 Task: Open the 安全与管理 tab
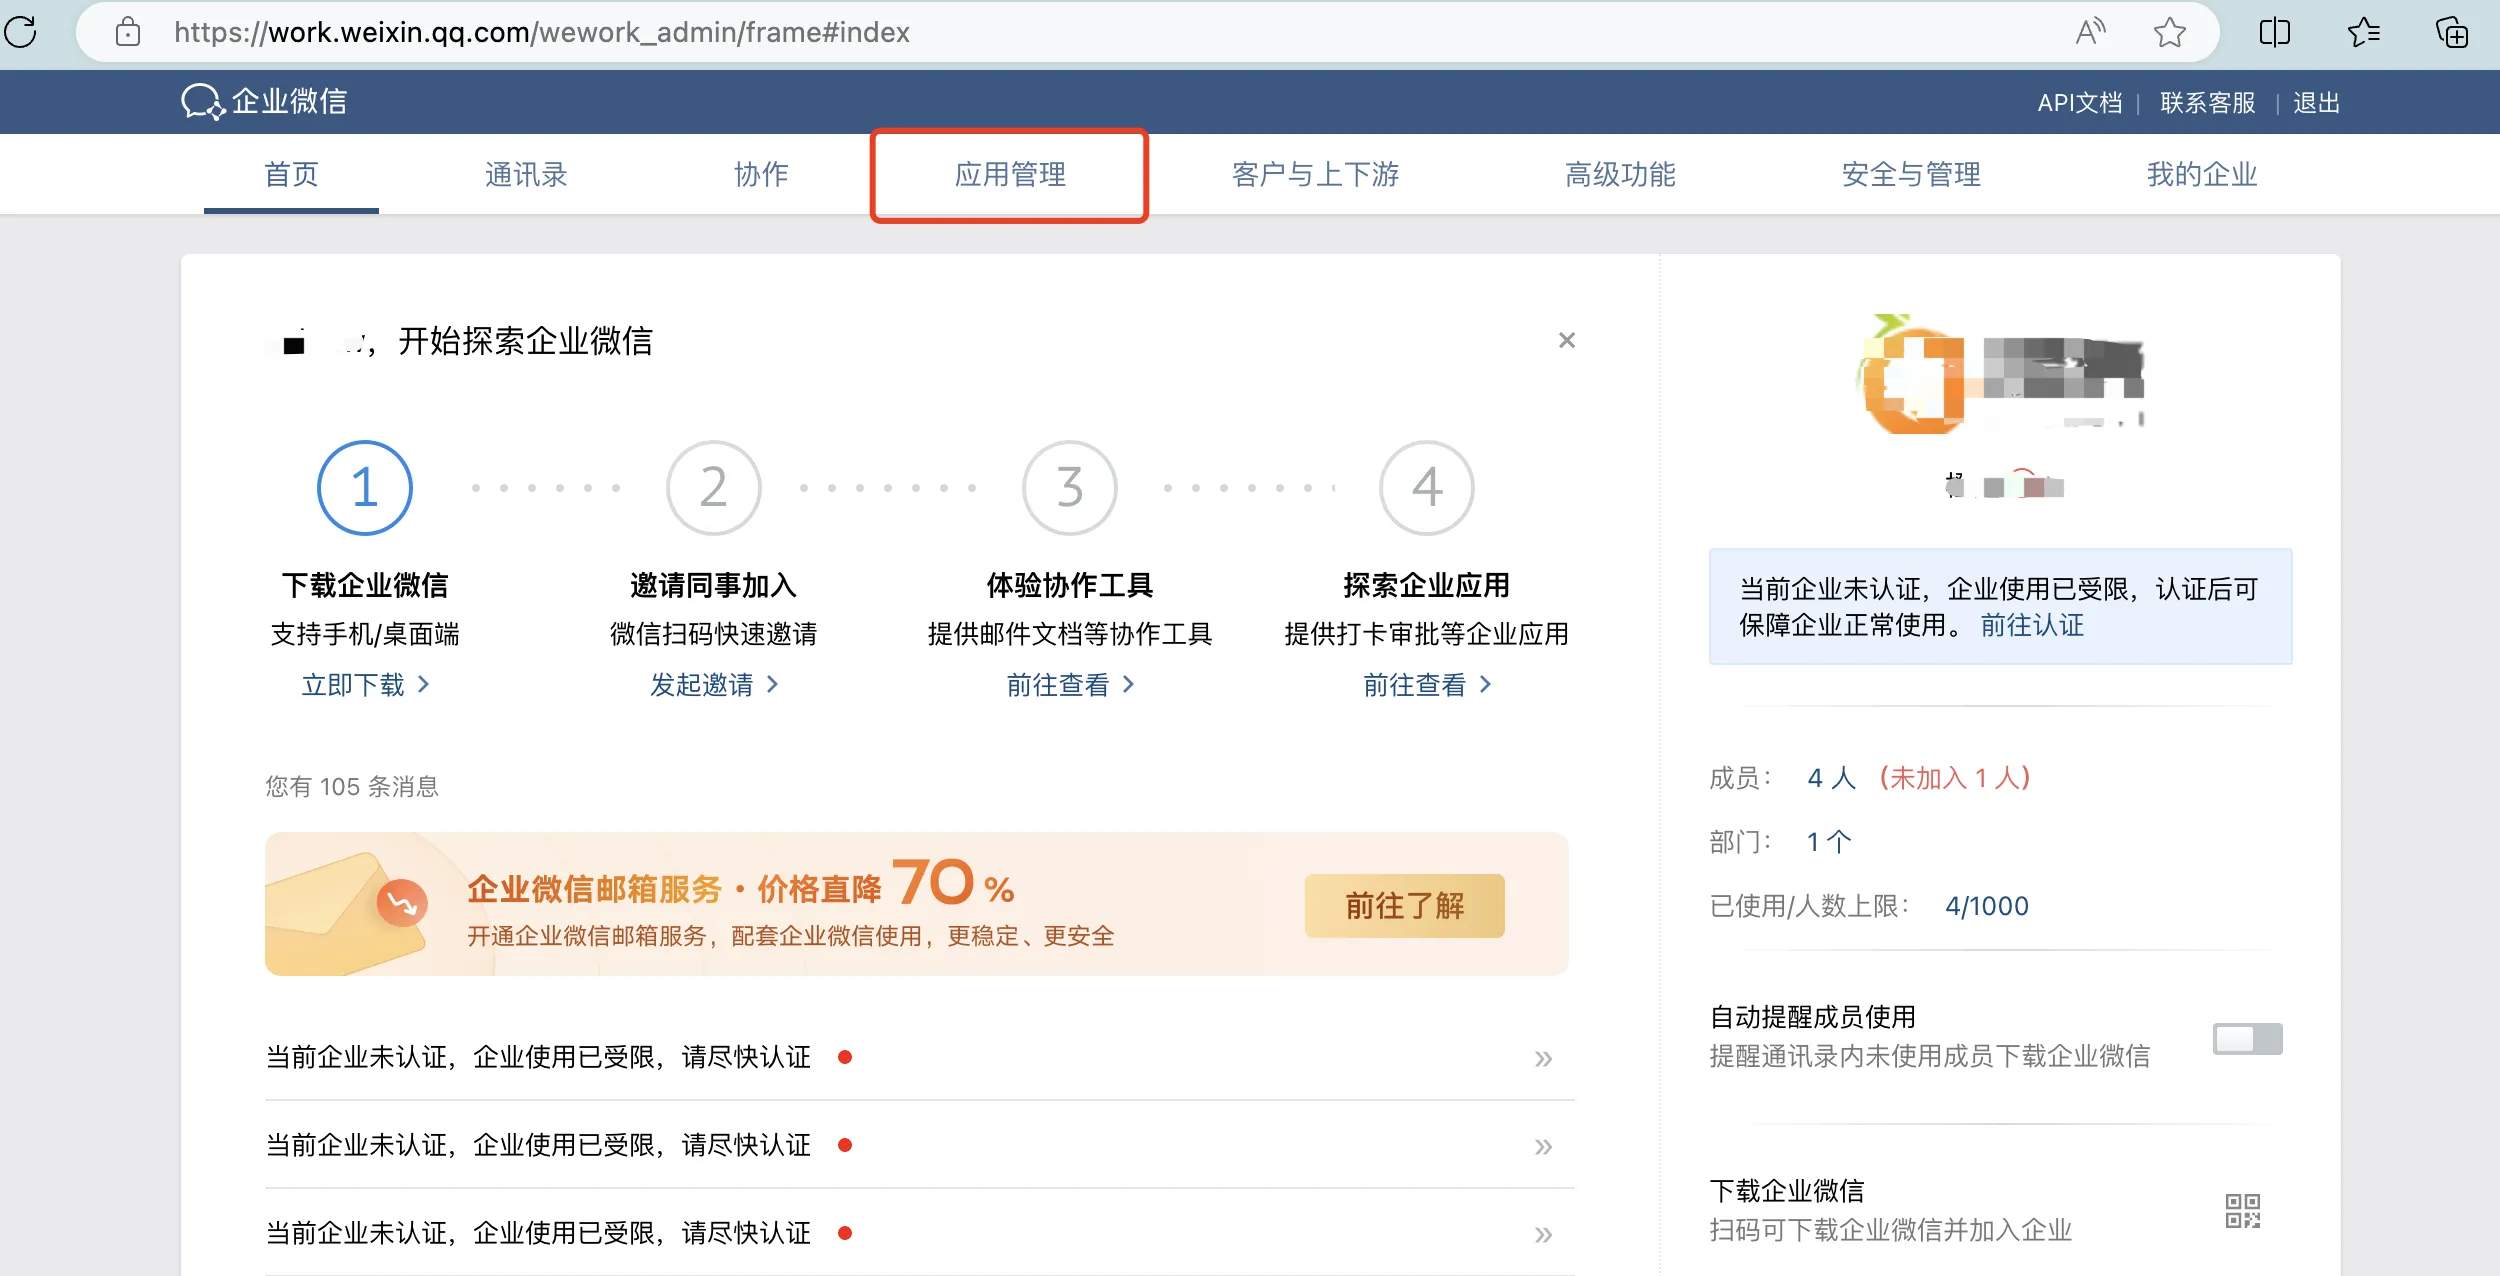coord(1911,174)
